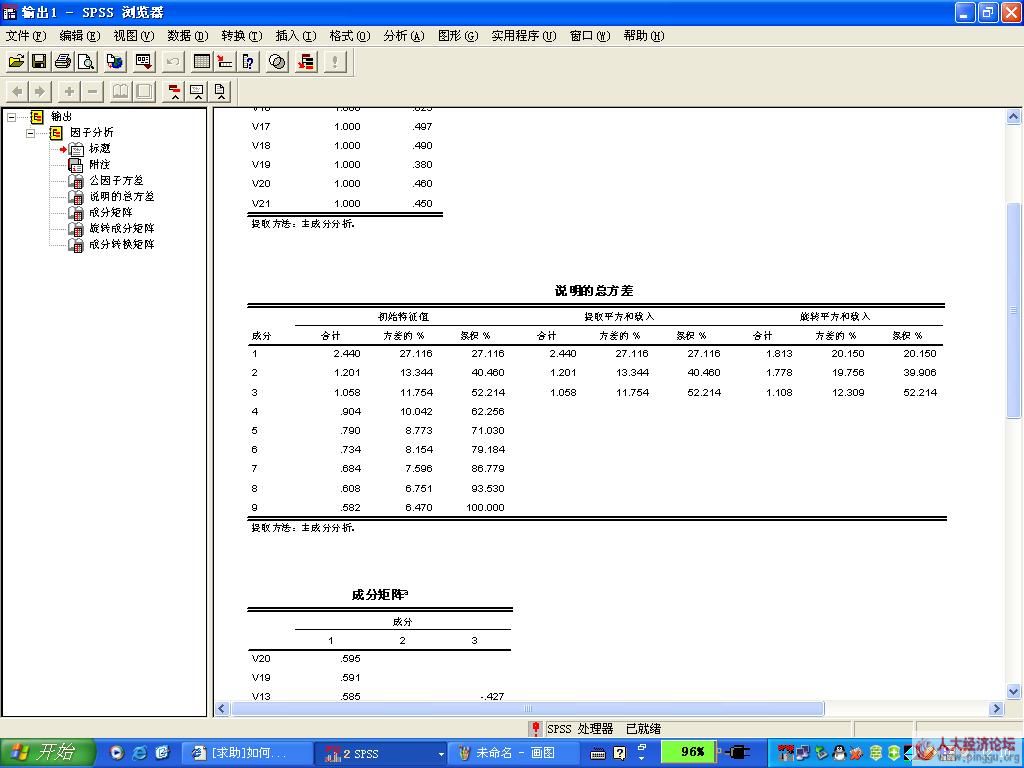Screen dimensions: 1024x768
Task: Click the 96% battery indicator
Action: click(688, 752)
